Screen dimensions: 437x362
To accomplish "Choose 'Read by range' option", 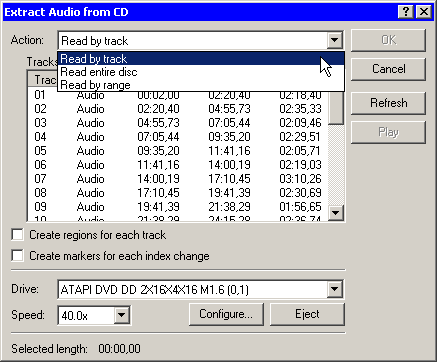I will click(201, 85).
